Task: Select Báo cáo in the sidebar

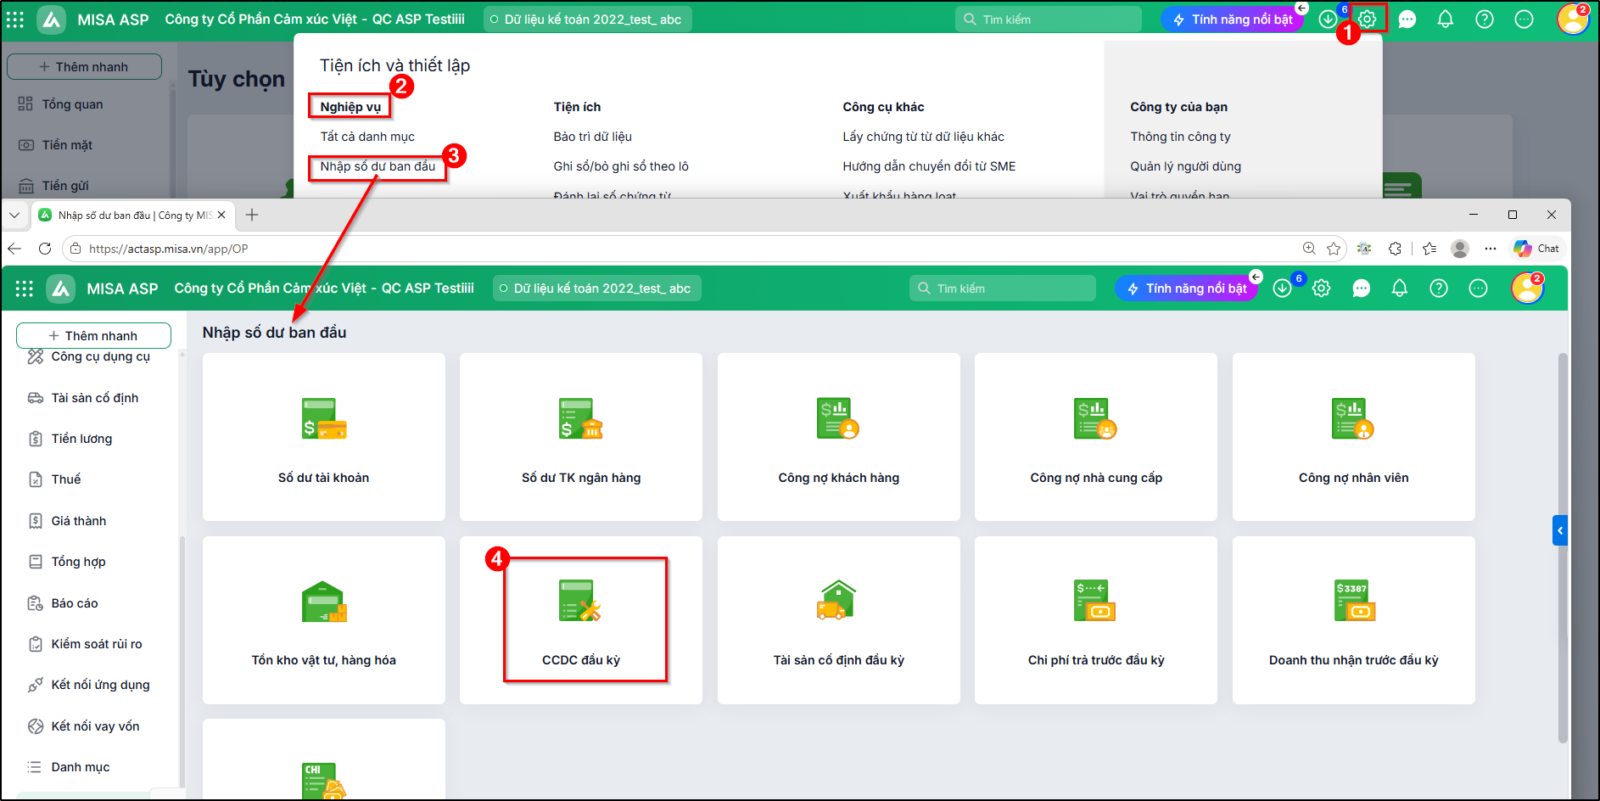Action: tap(75, 604)
